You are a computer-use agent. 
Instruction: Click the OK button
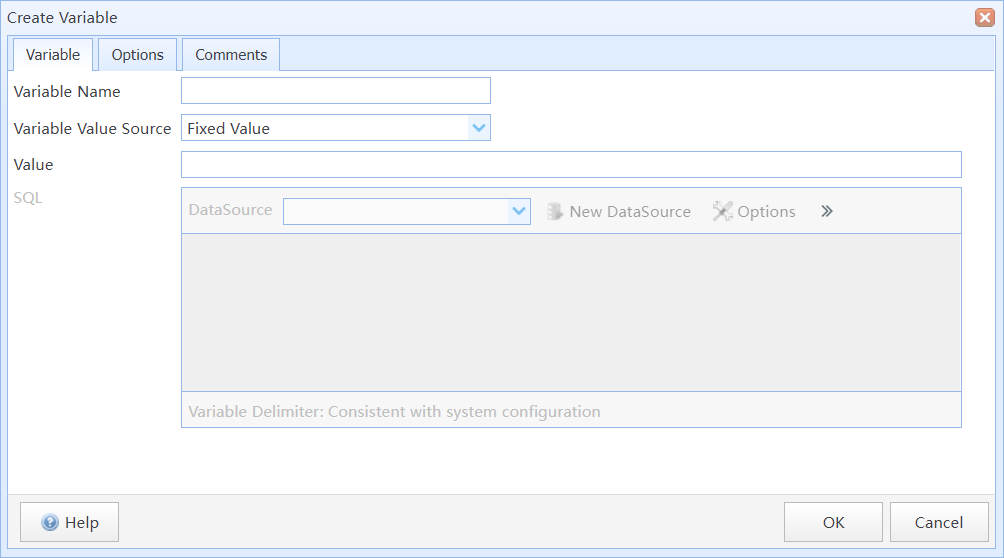833,522
